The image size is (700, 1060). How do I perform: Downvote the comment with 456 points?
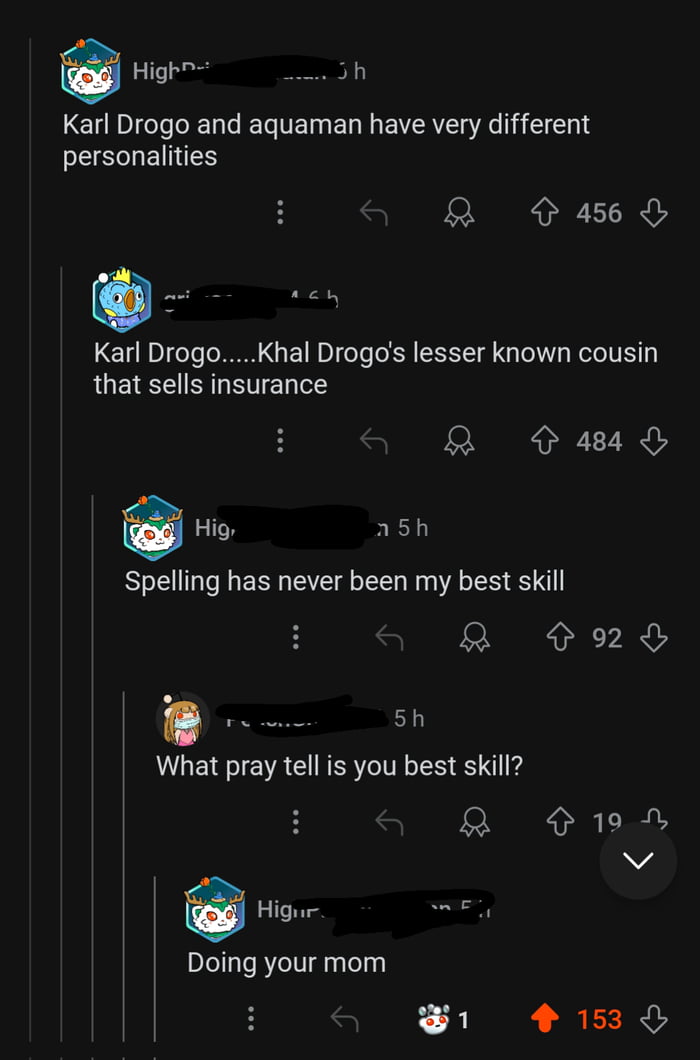(653, 213)
